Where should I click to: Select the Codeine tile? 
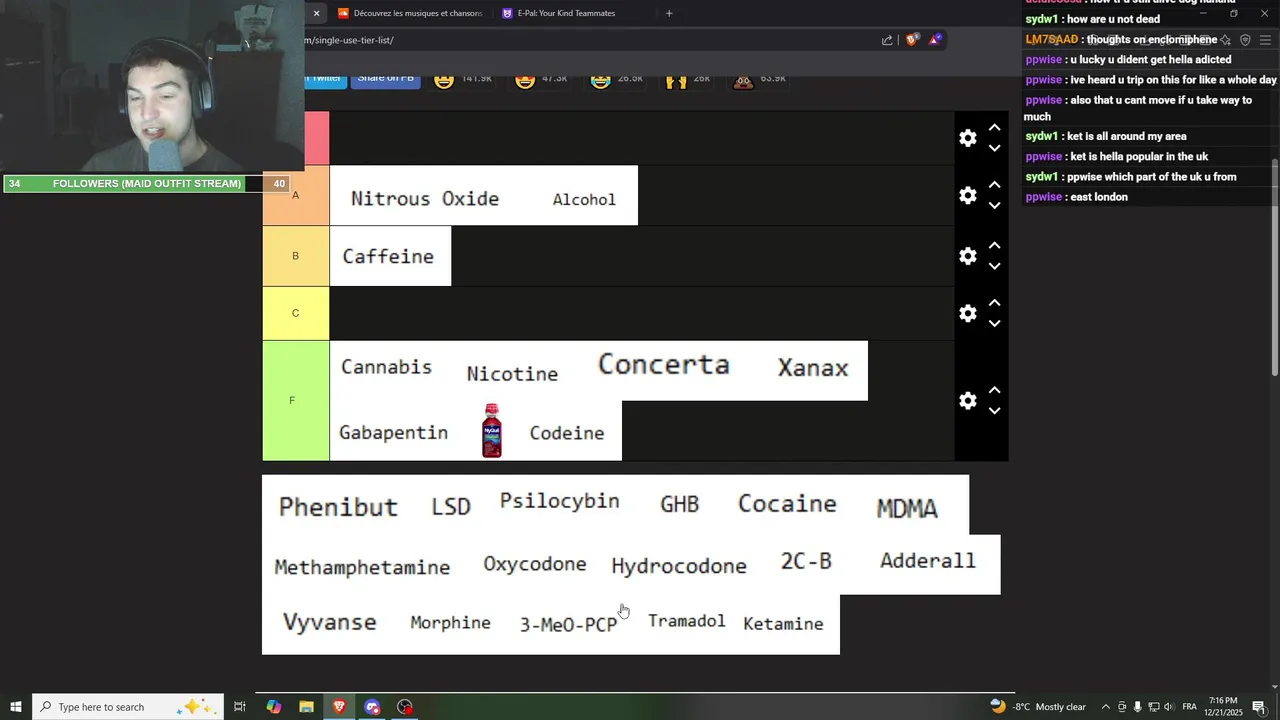pos(567,432)
